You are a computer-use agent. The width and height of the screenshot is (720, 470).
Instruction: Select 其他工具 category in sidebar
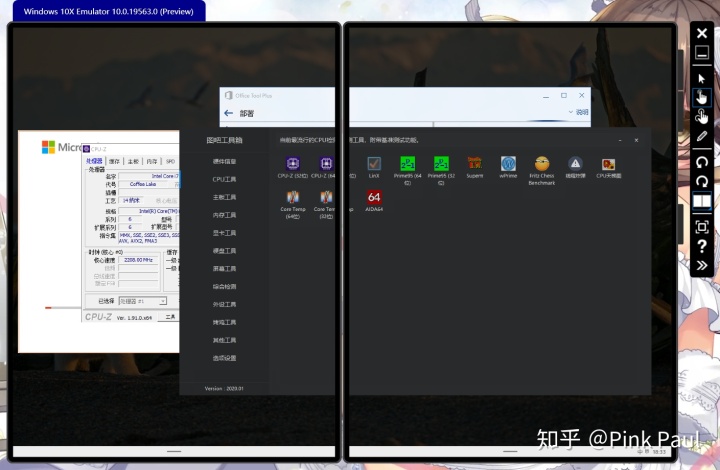point(224,341)
